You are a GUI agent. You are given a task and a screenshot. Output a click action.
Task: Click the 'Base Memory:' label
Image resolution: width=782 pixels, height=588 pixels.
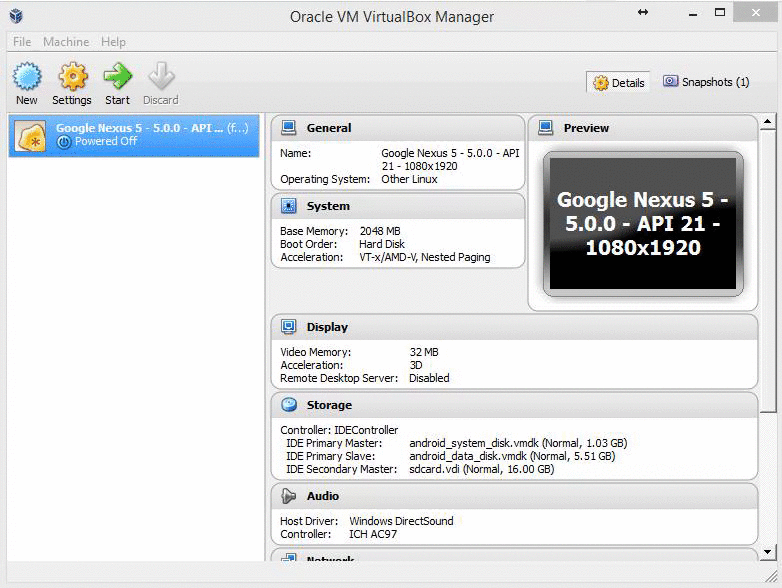(314, 231)
